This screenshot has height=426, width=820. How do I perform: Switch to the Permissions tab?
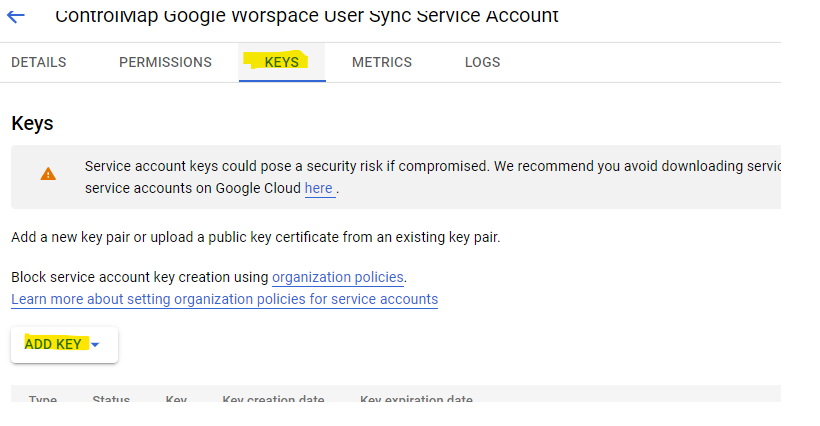pyautogui.click(x=165, y=62)
